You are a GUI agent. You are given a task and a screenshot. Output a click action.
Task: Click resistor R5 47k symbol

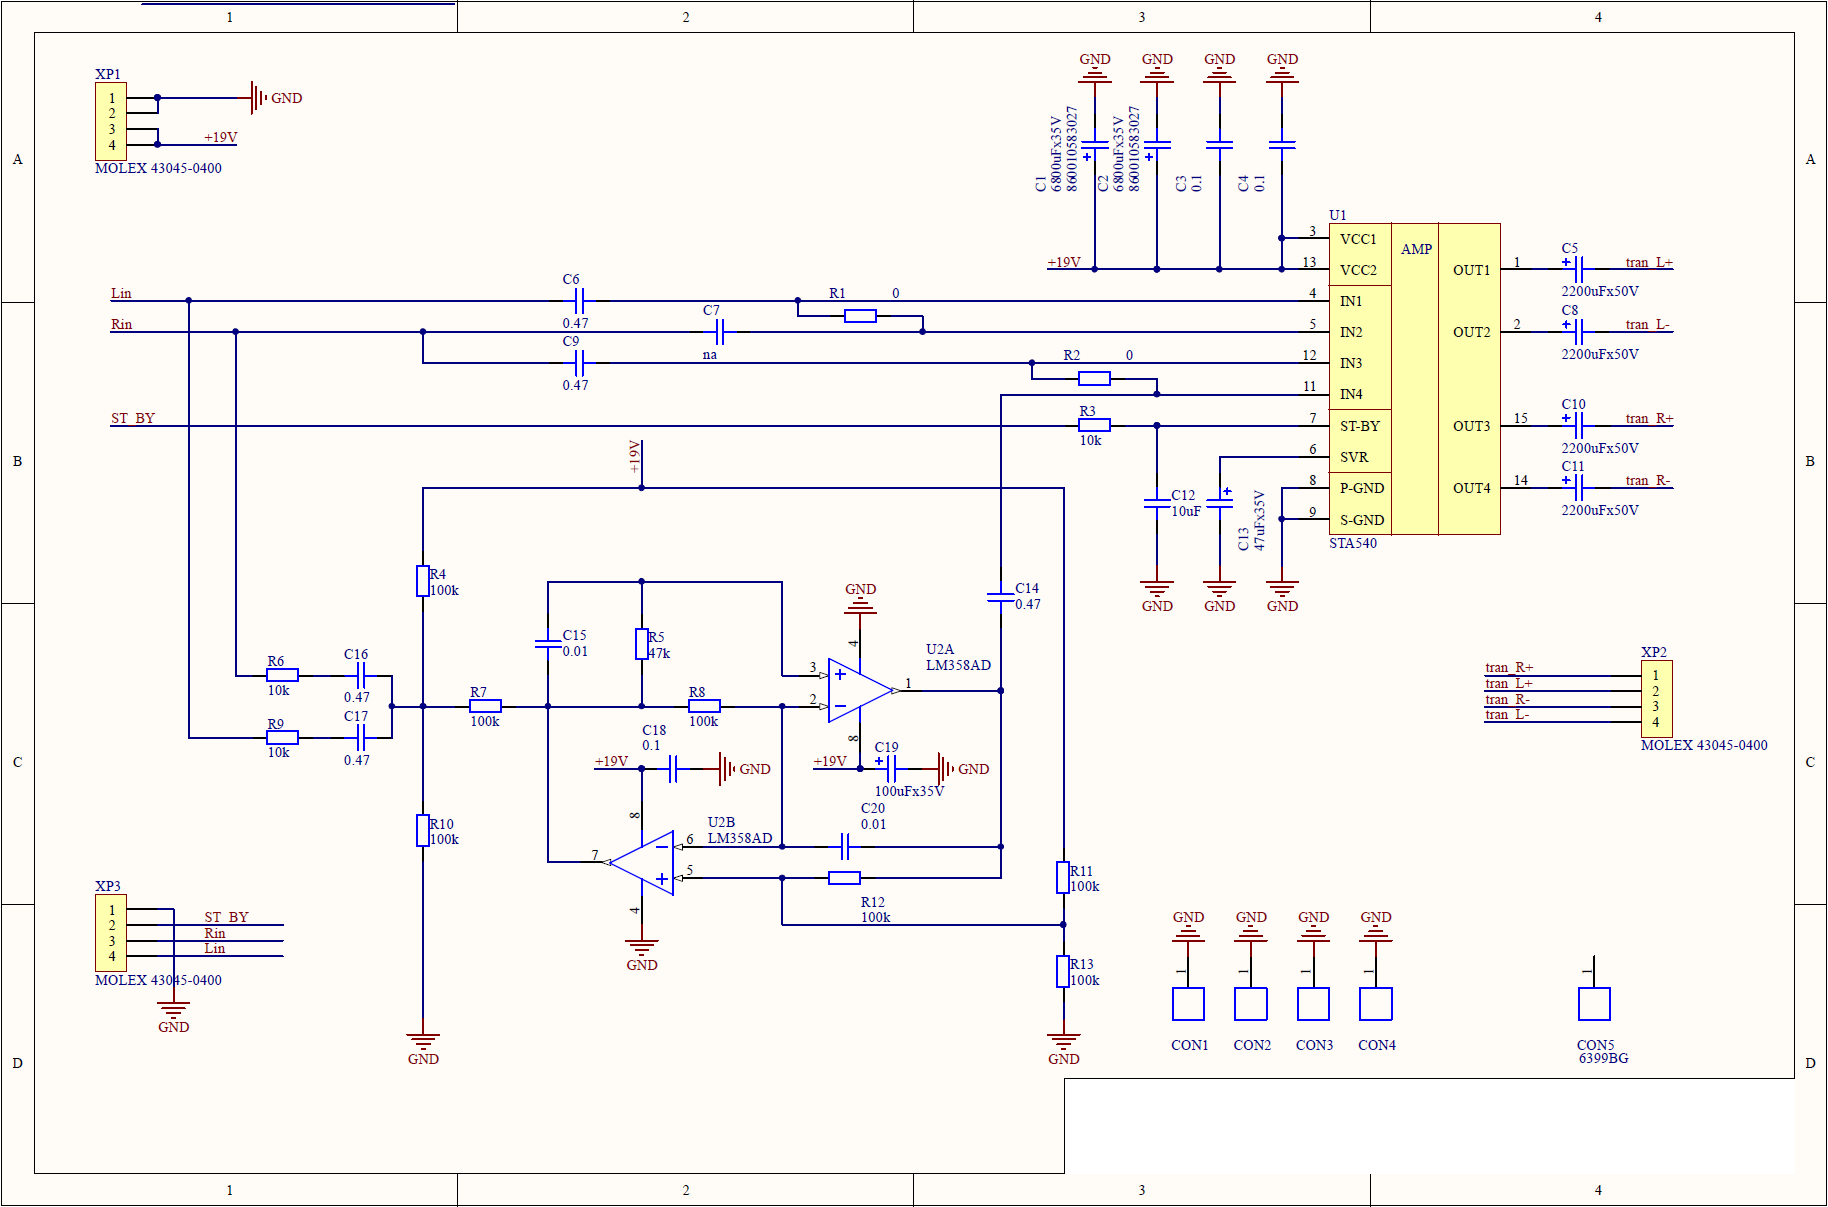[642, 644]
